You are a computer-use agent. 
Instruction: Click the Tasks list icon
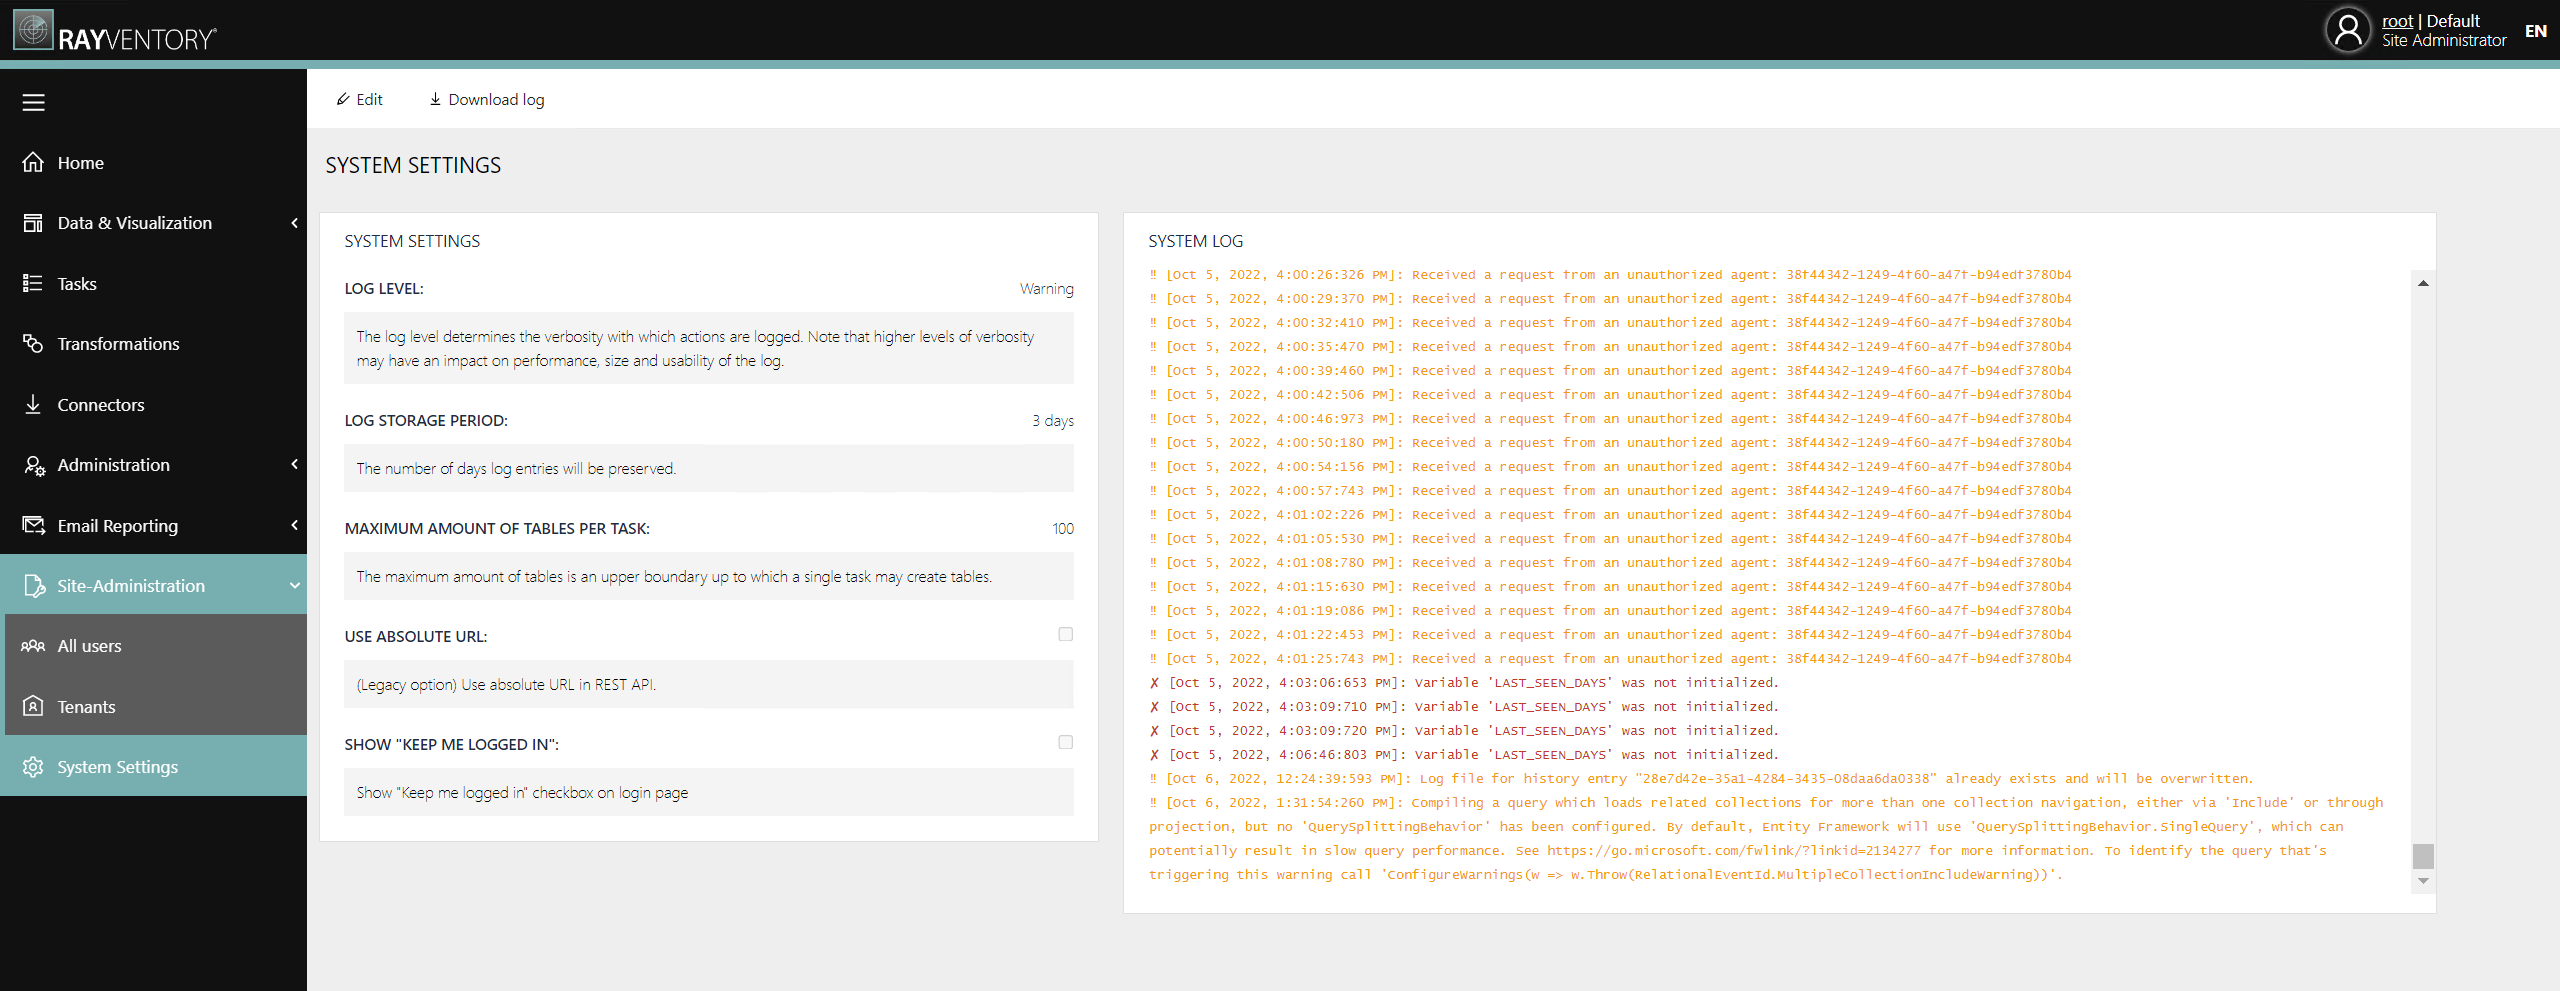(34, 283)
